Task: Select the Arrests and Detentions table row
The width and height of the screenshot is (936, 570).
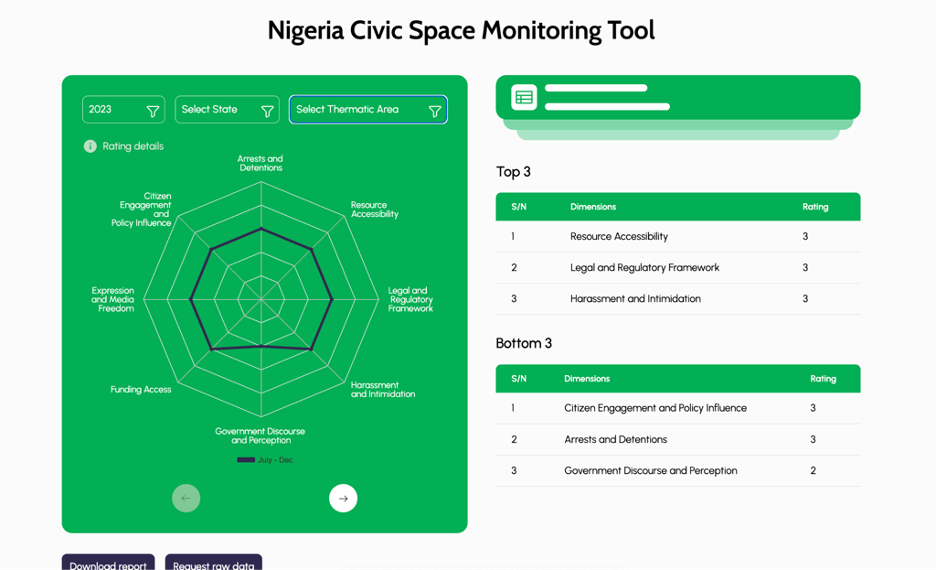Action: pyautogui.click(x=678, y=440)
